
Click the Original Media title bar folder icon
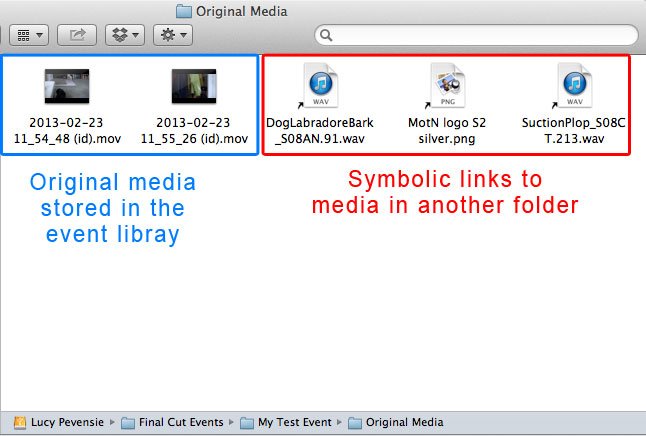[x=184, y=11]
